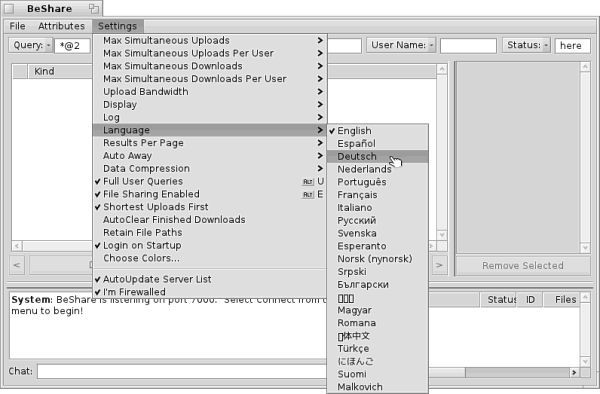
Task: Toggle Full User Queries option
Action: 210,181
